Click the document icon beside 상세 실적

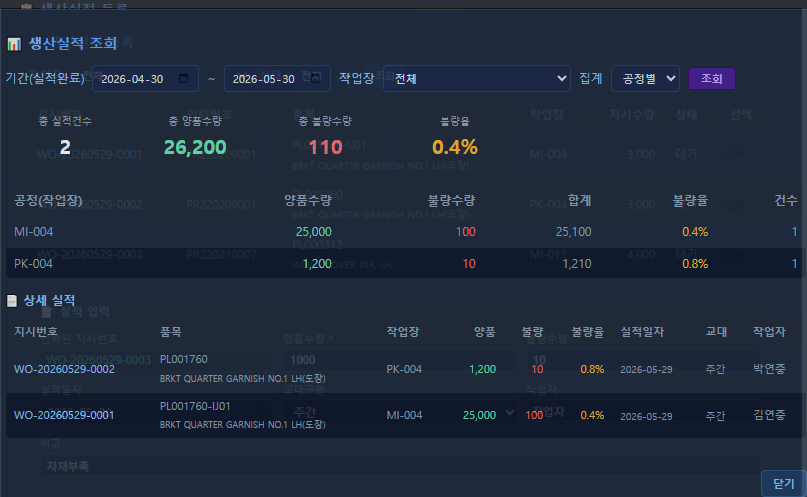tap(12, 301)
